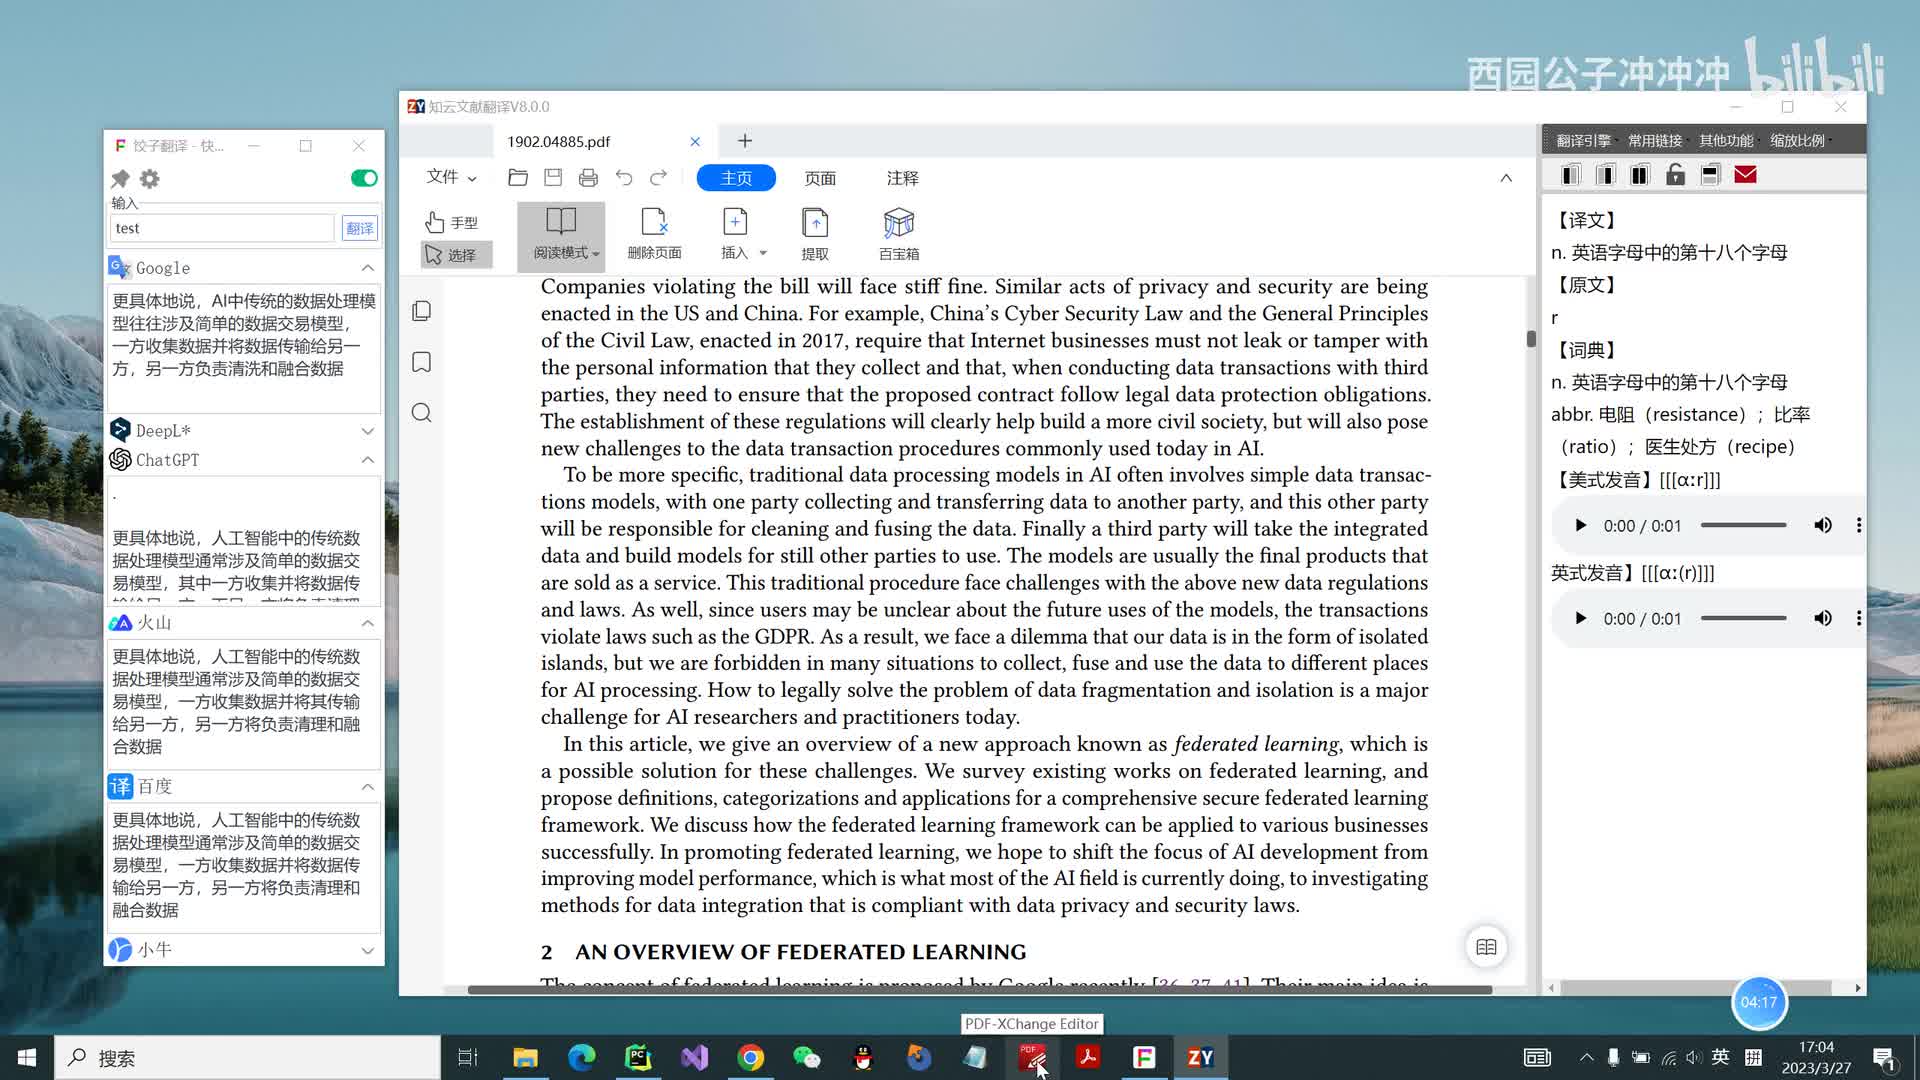This screenshot has width=1920, height=1080.
Task: Click the 翻译 translate button
Action: tap(359, 228)
